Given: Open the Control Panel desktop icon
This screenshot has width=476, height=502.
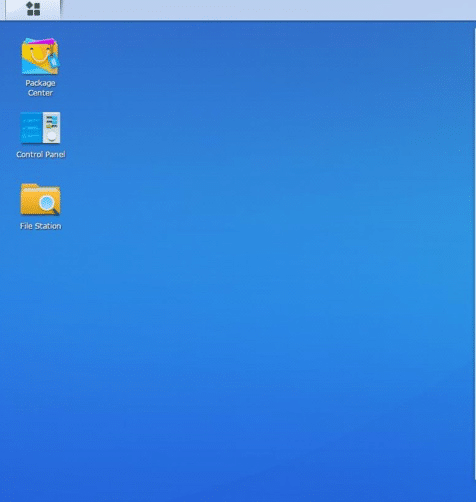Looking at the screenshot, I should point(40,128).
